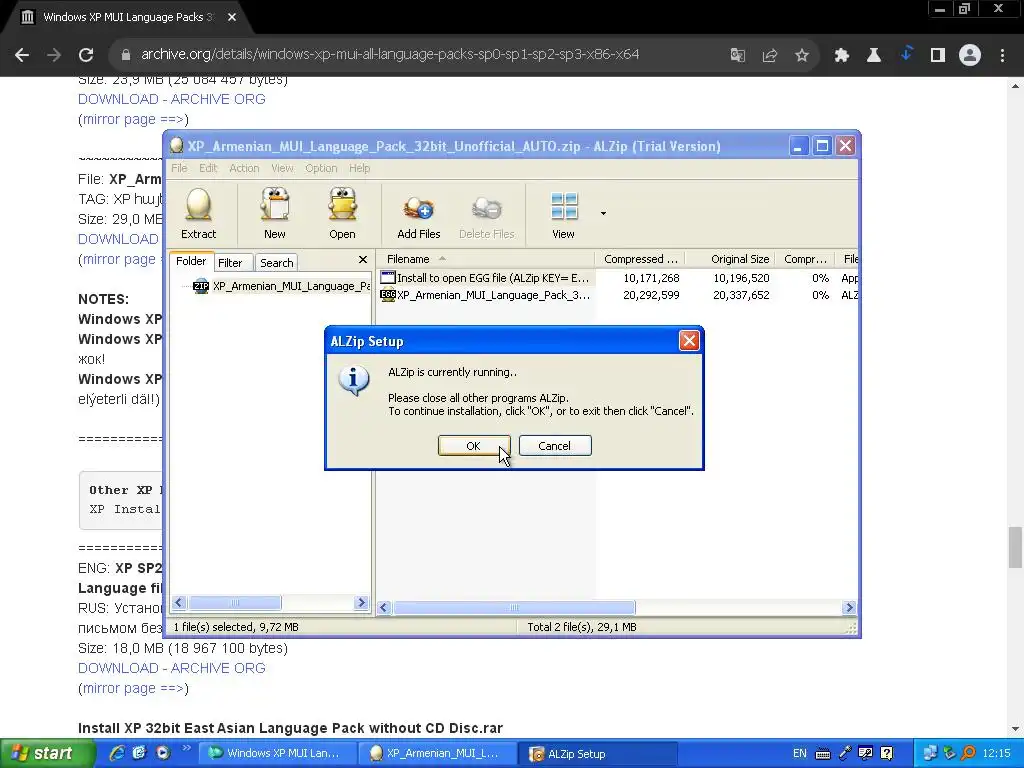Toggle the browser side panel icon
The width and height of the screenshot is (1024, 768).
[x=938, y=55]
